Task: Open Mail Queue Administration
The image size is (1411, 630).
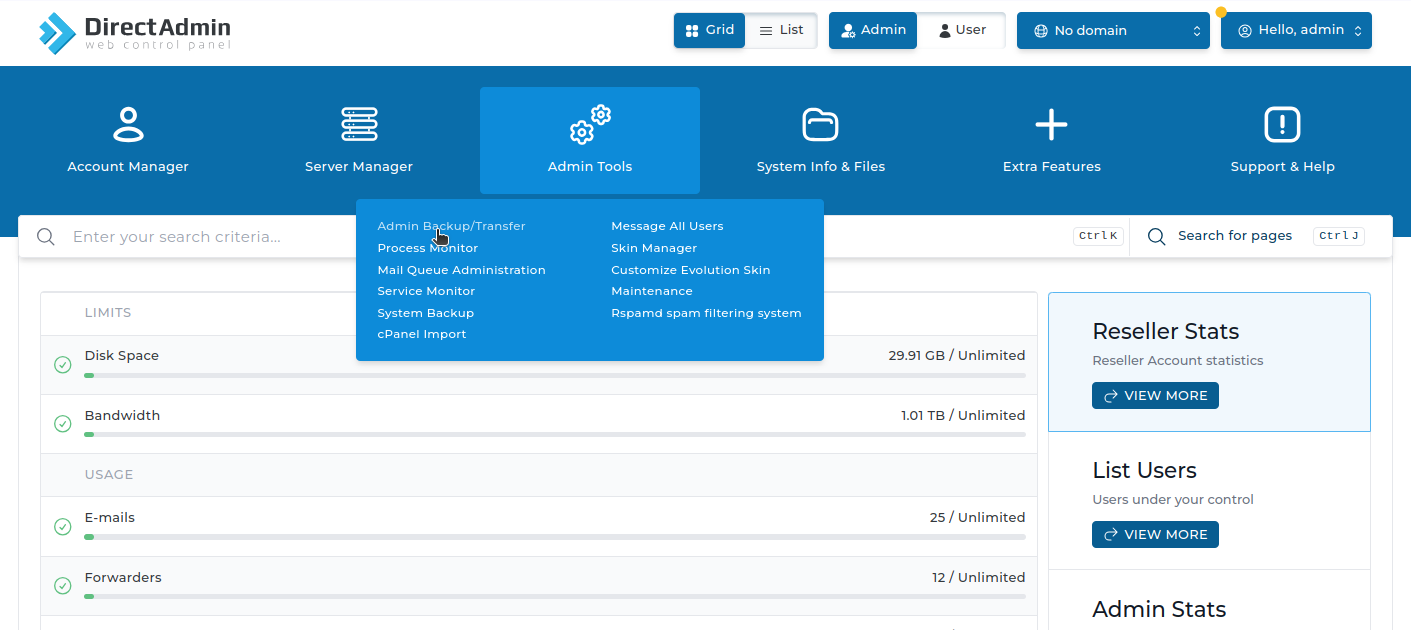Action: 461,270
